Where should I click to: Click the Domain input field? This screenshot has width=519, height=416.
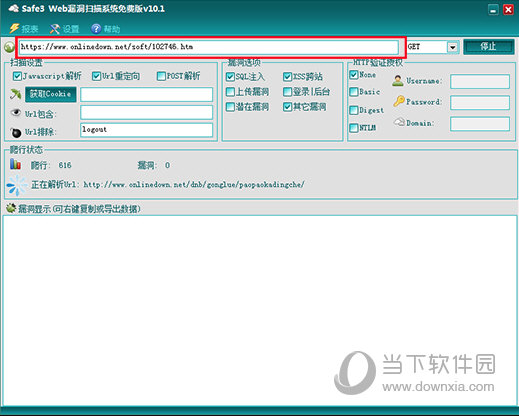tap(480, 124)
